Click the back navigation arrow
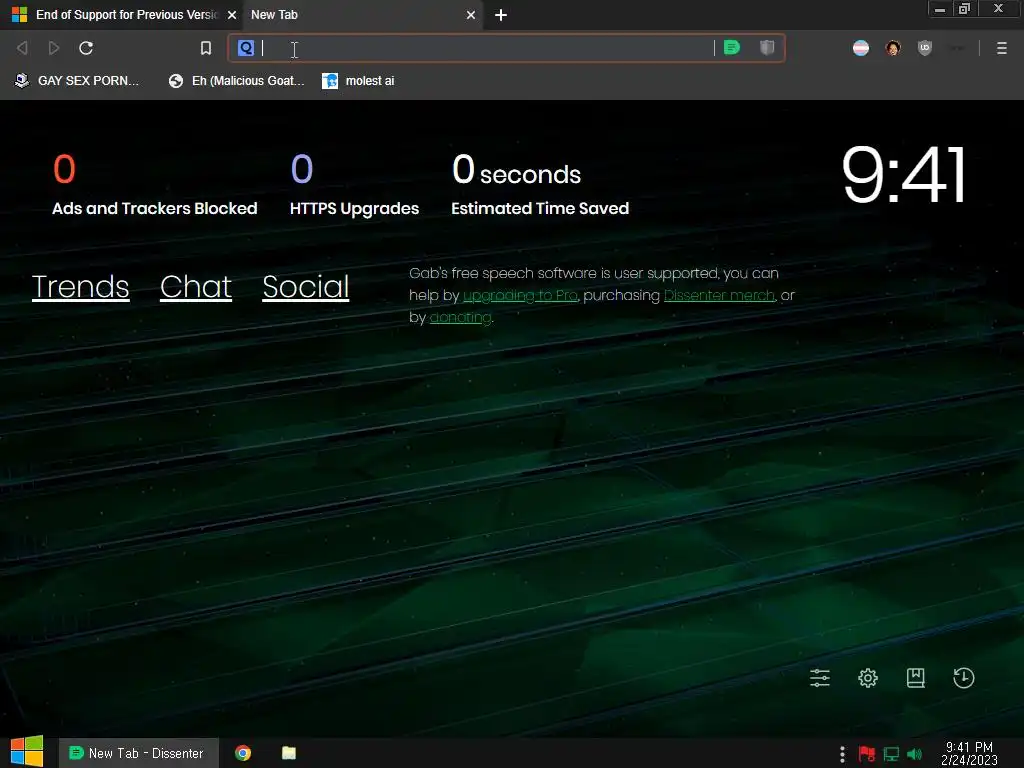1024x768 pixels. point(22,48)
